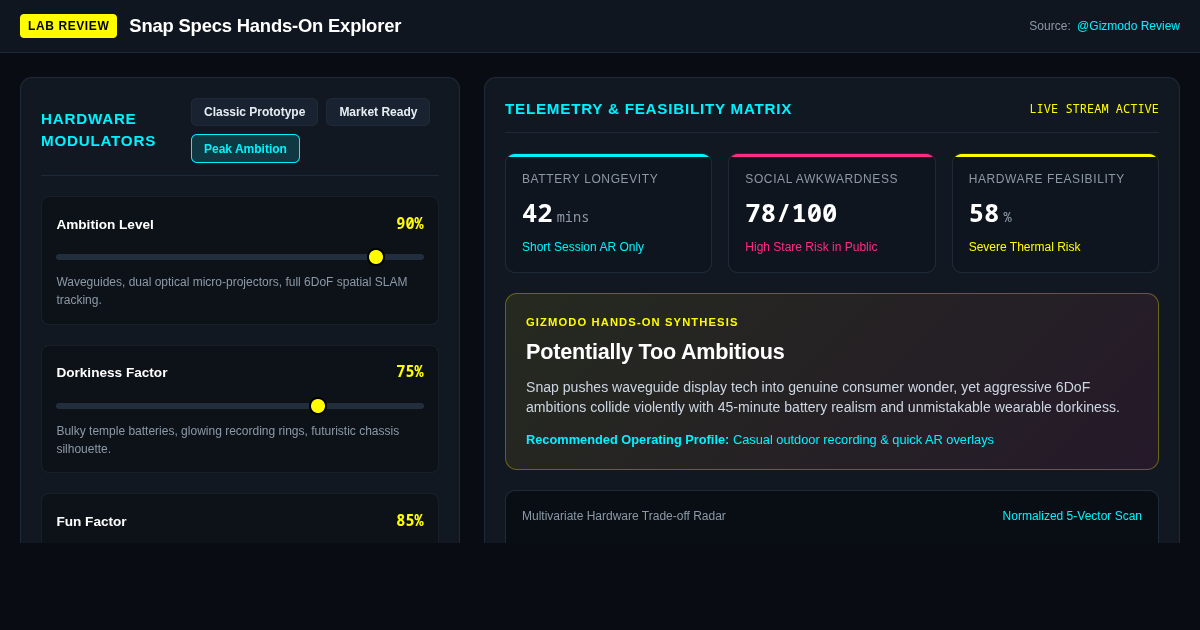Click the Fun Factor label
Screen dimensions: 1200x630
92,521
